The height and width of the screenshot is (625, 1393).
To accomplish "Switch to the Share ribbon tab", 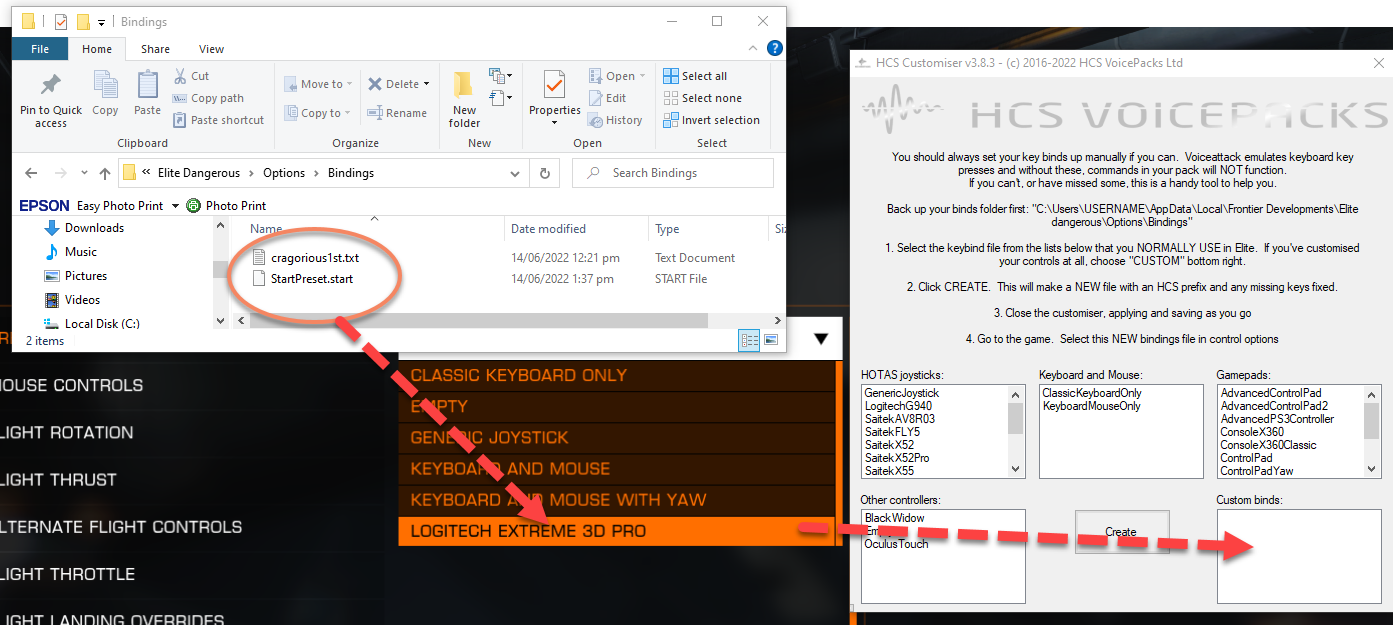I will (x=155, y=49).
